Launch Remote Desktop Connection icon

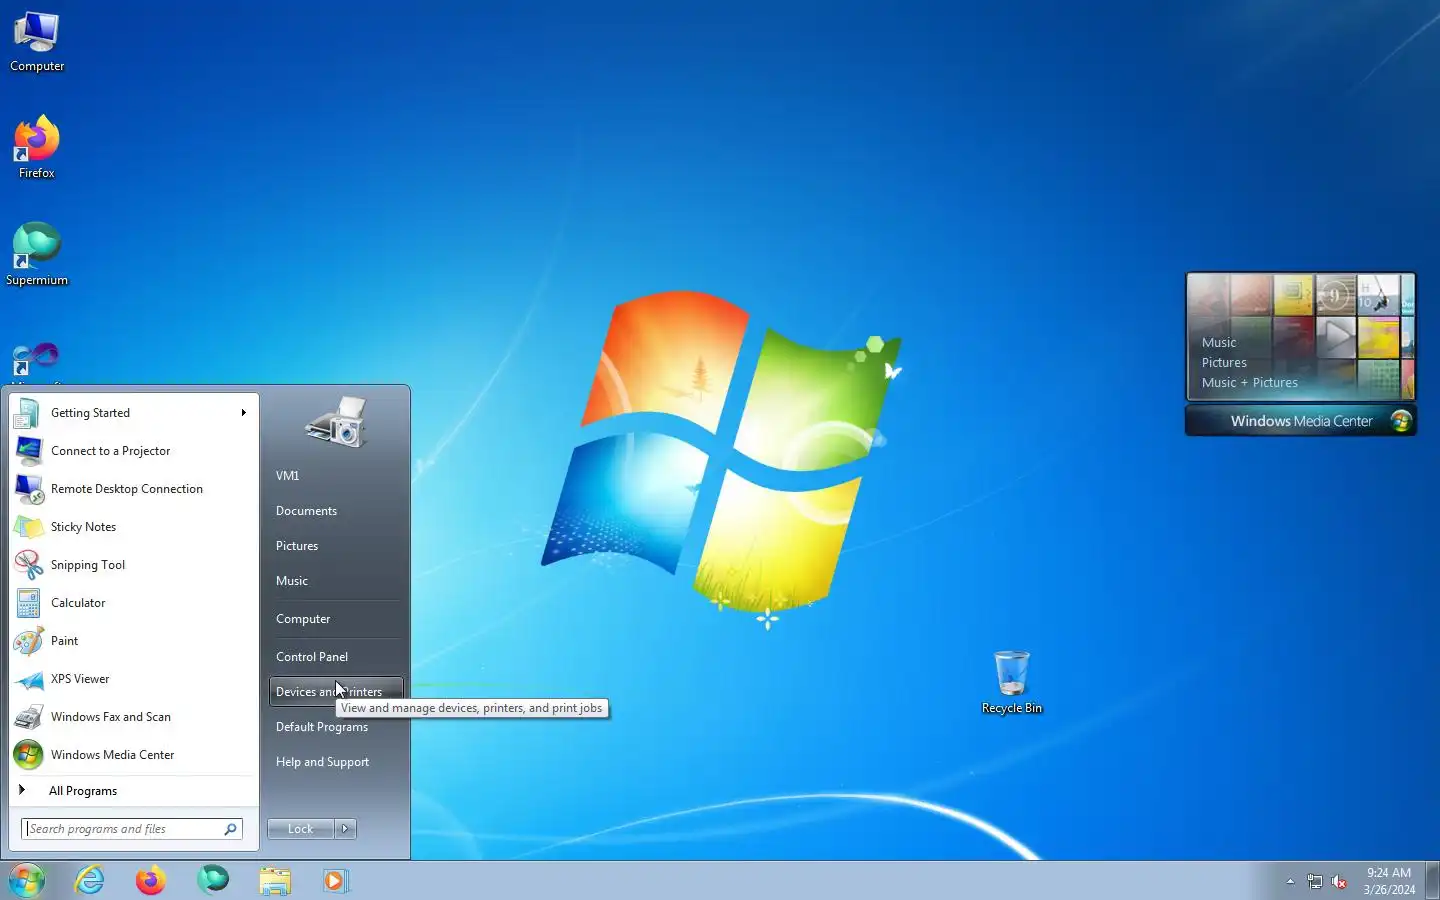28,489
